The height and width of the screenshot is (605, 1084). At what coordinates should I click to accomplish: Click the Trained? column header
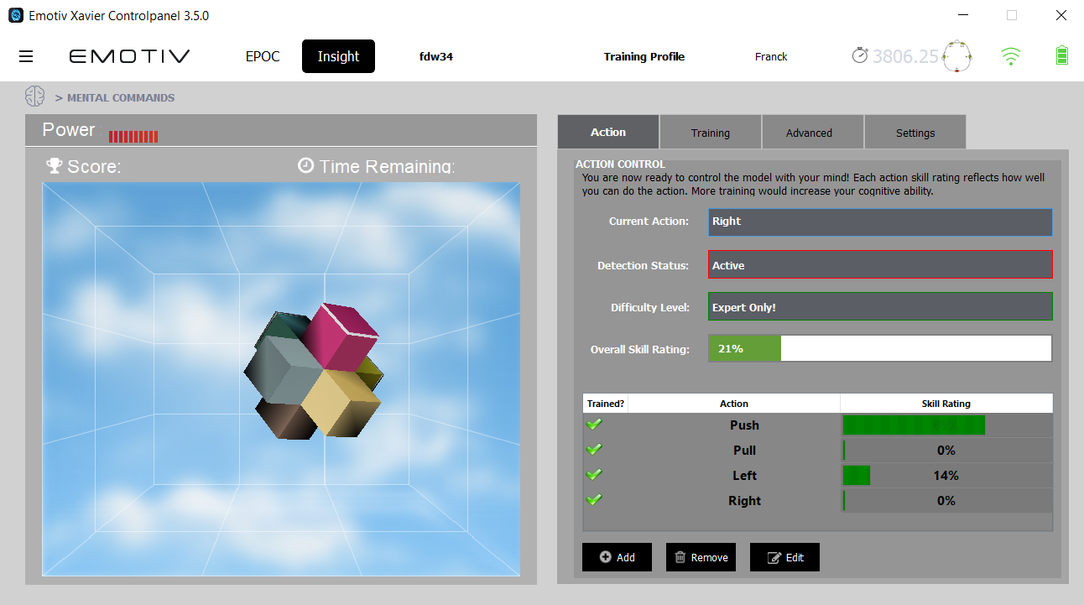[605, 404]
